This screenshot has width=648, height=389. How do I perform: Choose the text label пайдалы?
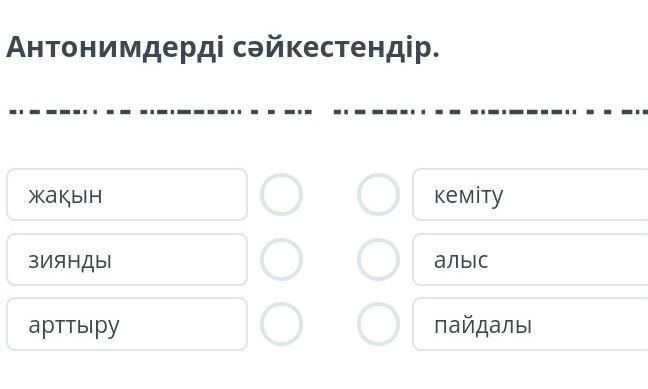coord(483,325)
